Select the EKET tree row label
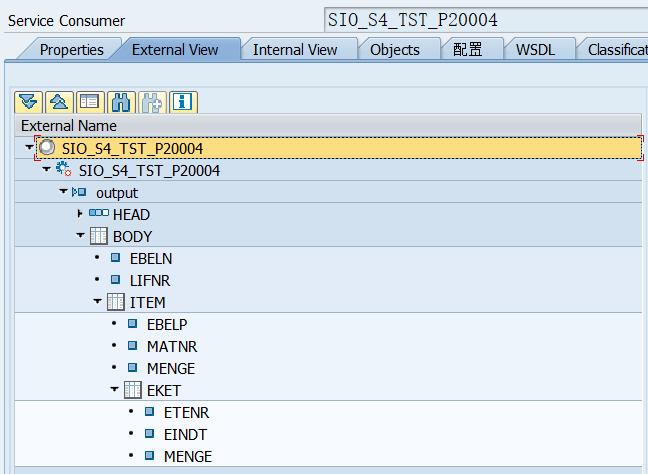The width and height of the screenshot is (648, 474). (x=164, y=391)
